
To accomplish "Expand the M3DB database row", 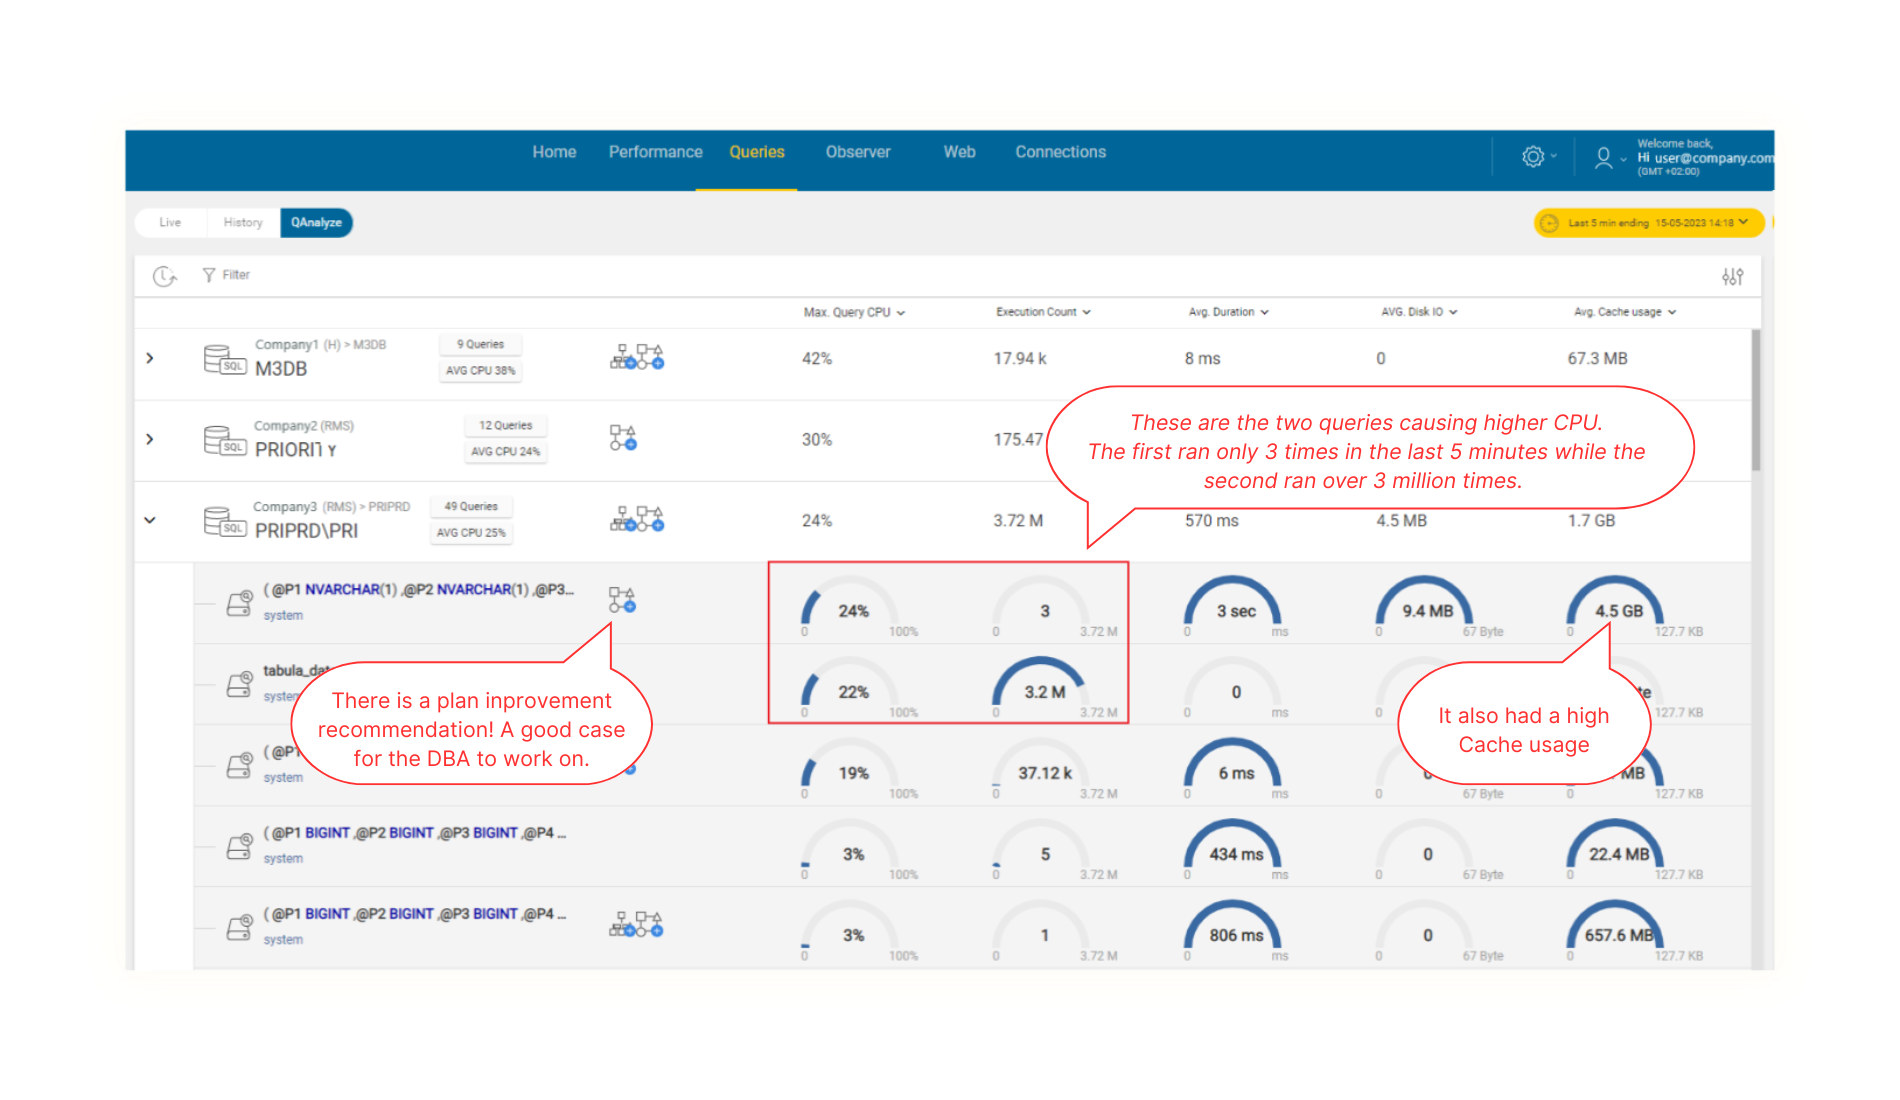I will tap(150, 358).
